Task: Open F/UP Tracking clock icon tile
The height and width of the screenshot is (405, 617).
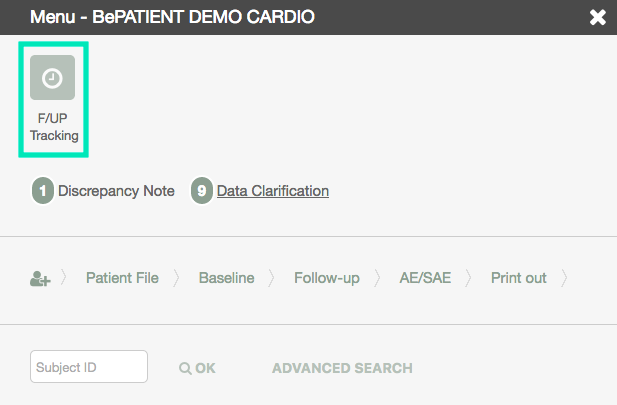Action: [x=52, y=78]
